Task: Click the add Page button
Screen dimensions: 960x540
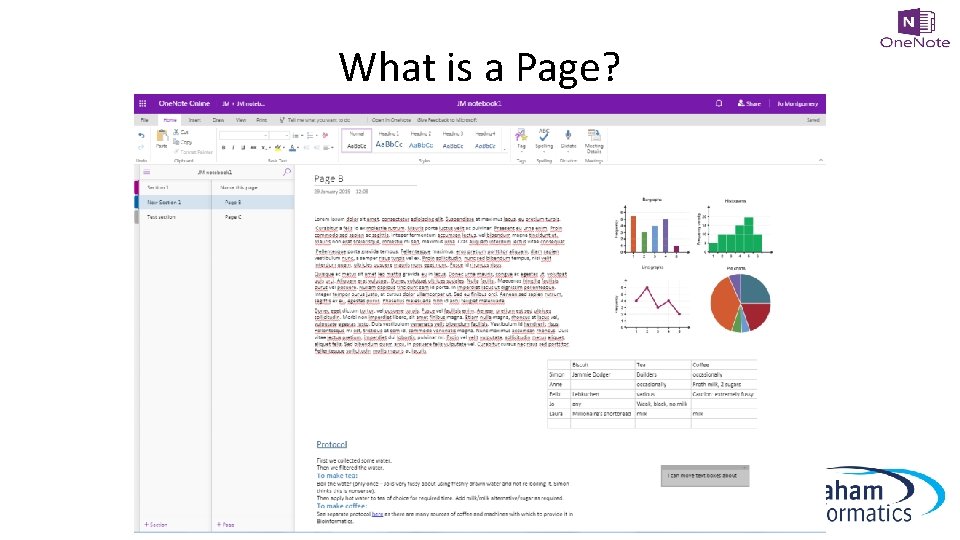Action: (225, 525)
